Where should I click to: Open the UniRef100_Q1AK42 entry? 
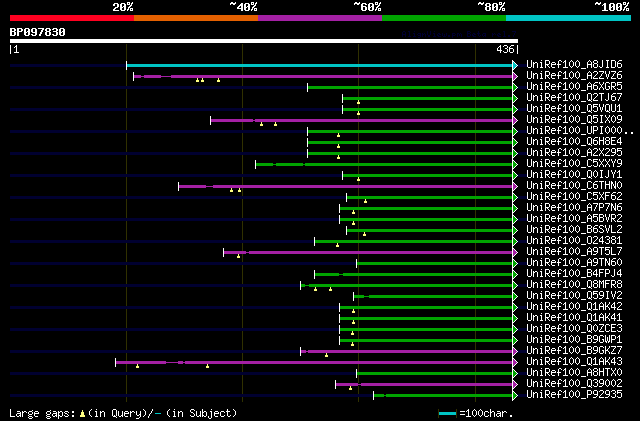tap(574, 307)
